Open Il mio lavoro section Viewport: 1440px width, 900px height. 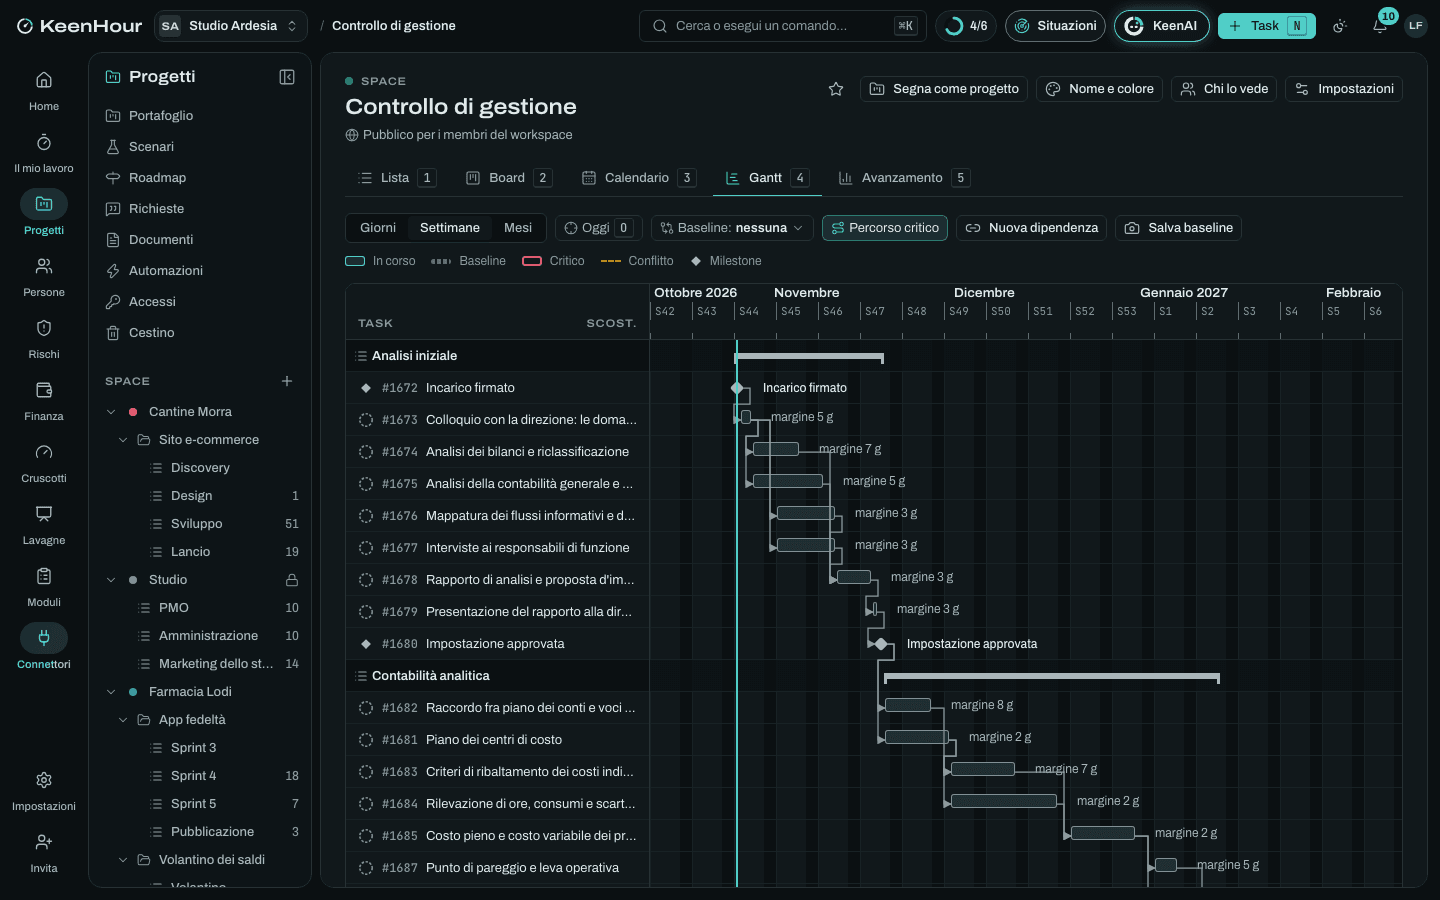[x=44, y=152]
